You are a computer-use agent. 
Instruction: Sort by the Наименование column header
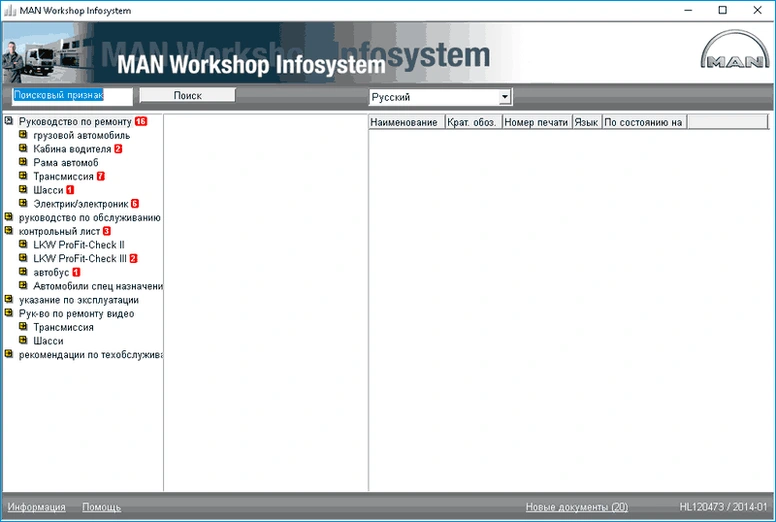tap(406, 122)
